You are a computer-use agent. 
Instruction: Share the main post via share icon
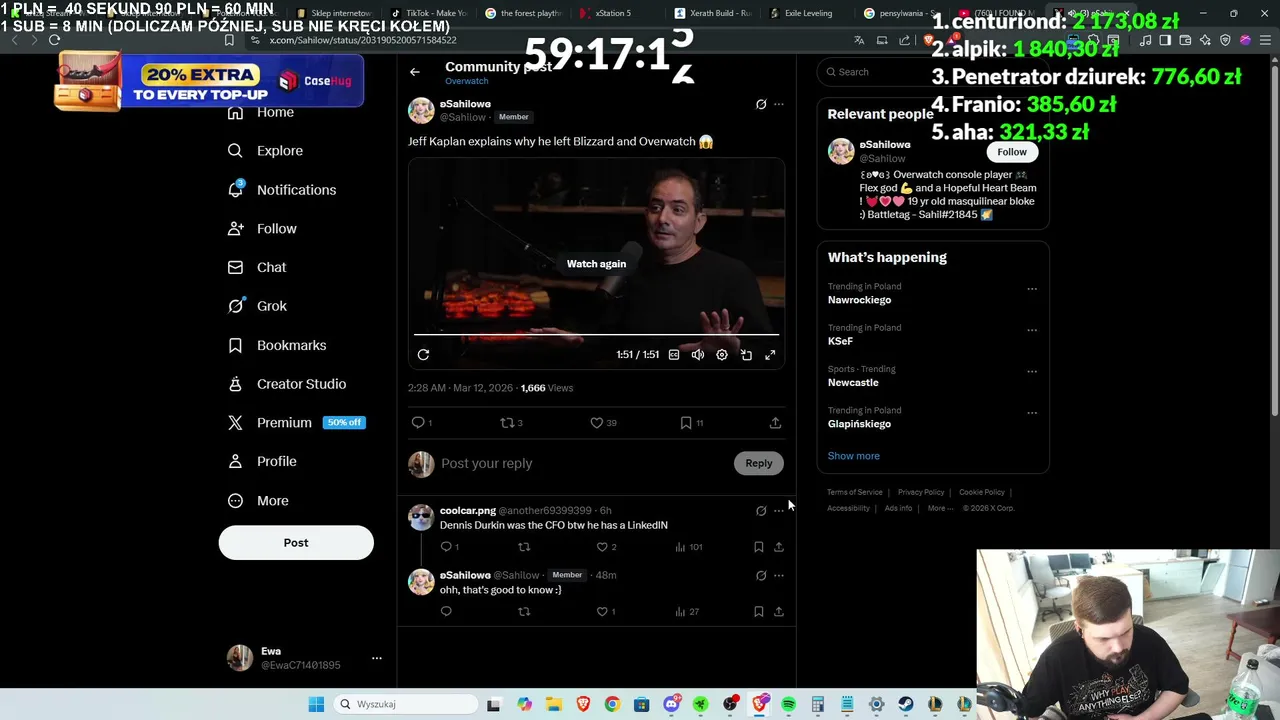775,423
